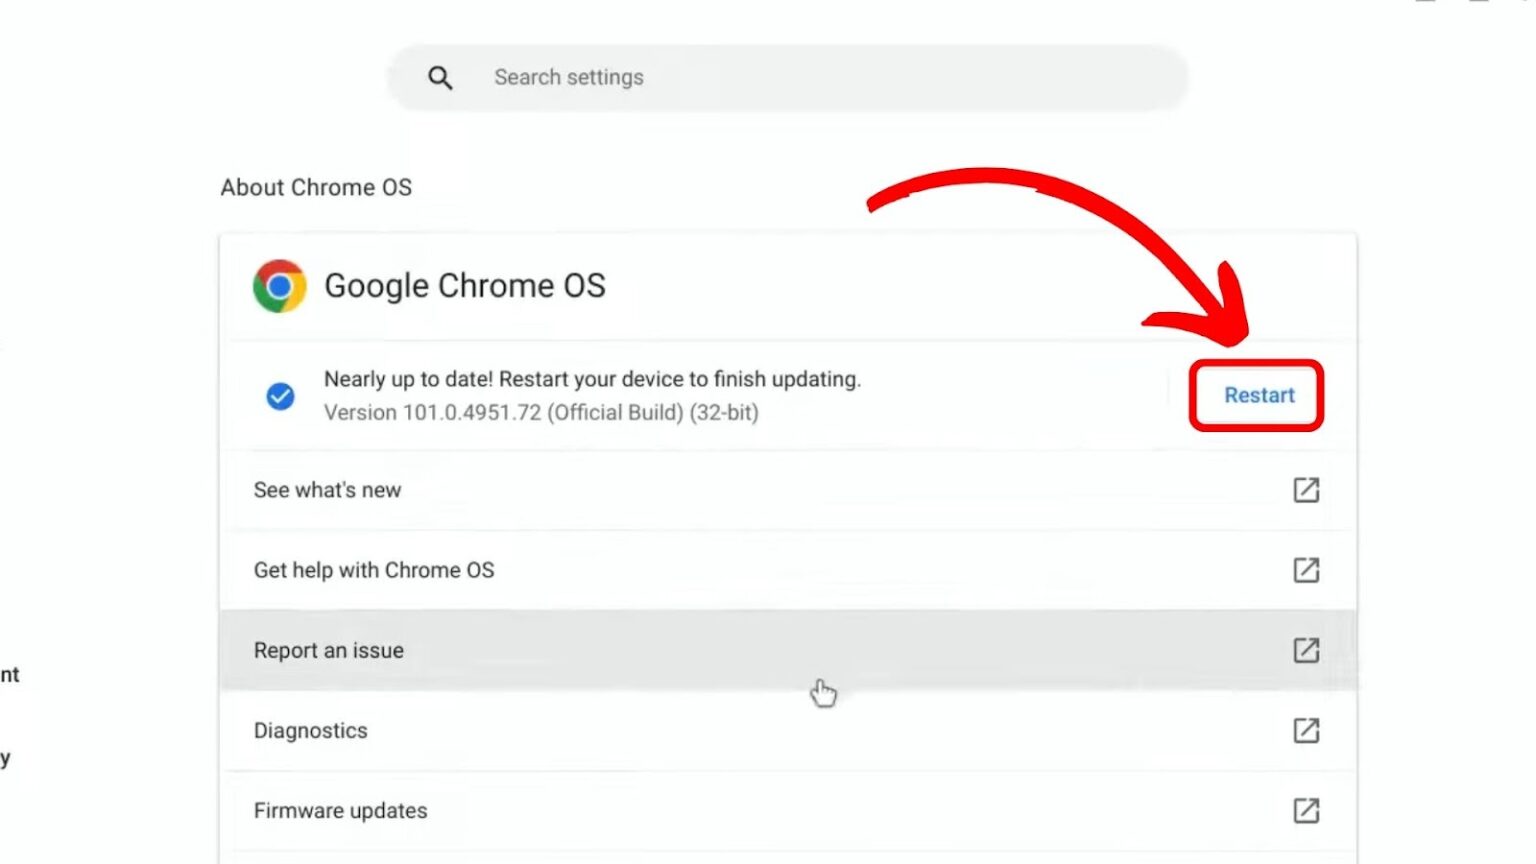The image size is (1536, 864).
Task: Open the See what's new page
Action: tap(327, 490)
